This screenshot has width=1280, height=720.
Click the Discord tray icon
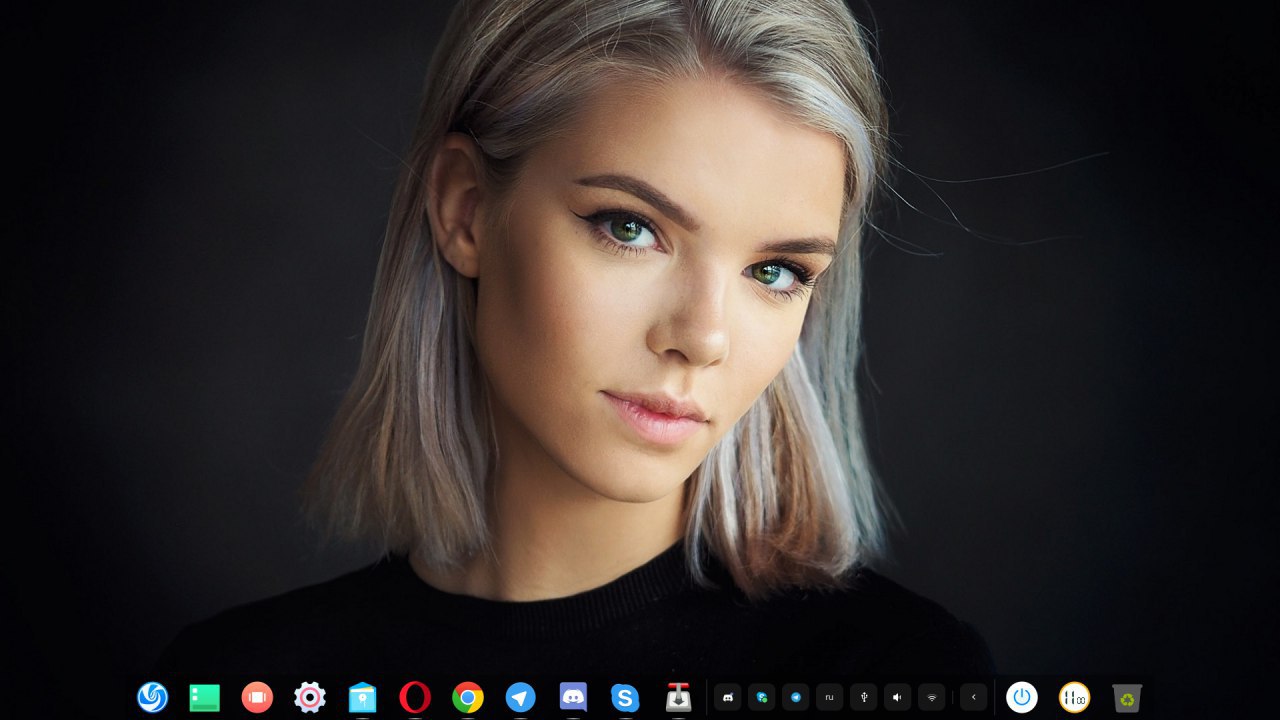coord(728,697)
